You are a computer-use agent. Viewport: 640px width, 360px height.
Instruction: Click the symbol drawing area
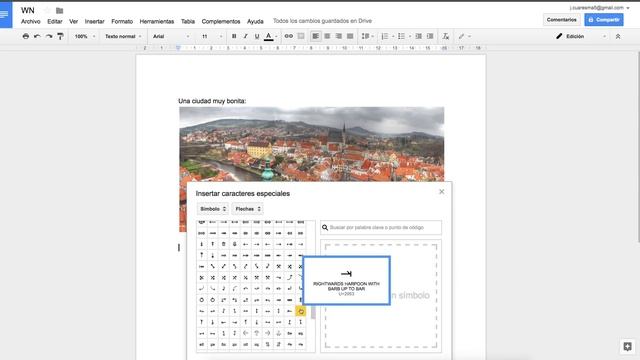pyautogui.click(x=381, y=296)
